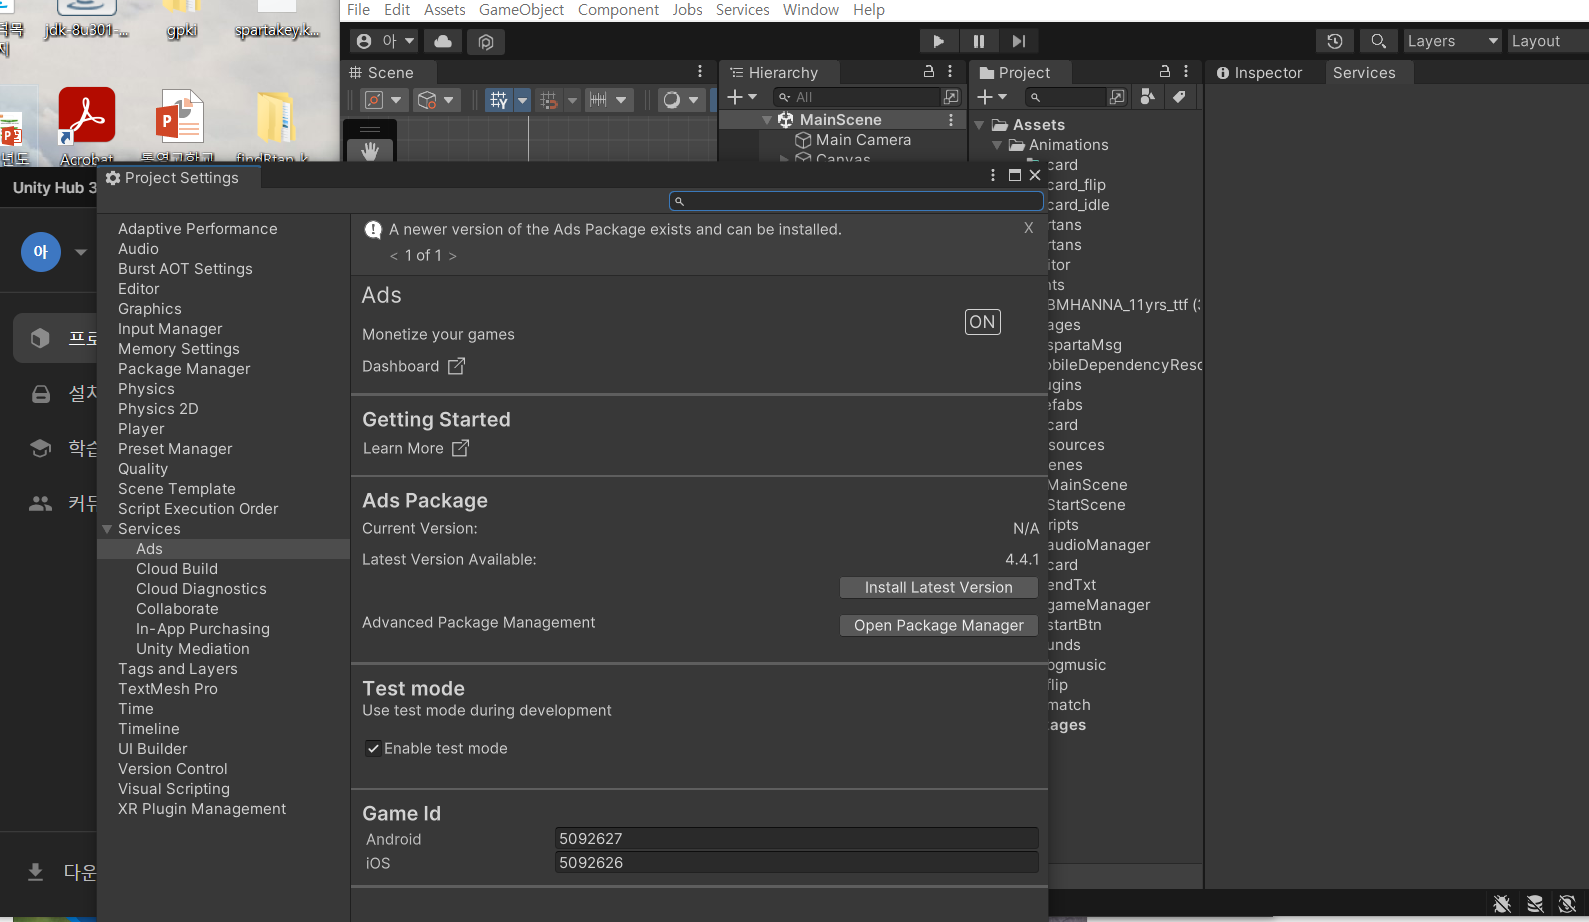Click the Unity Hub Downloads arrow icon
The image size is (1589, 922).
pyautogui.click(x=35, y=872)
